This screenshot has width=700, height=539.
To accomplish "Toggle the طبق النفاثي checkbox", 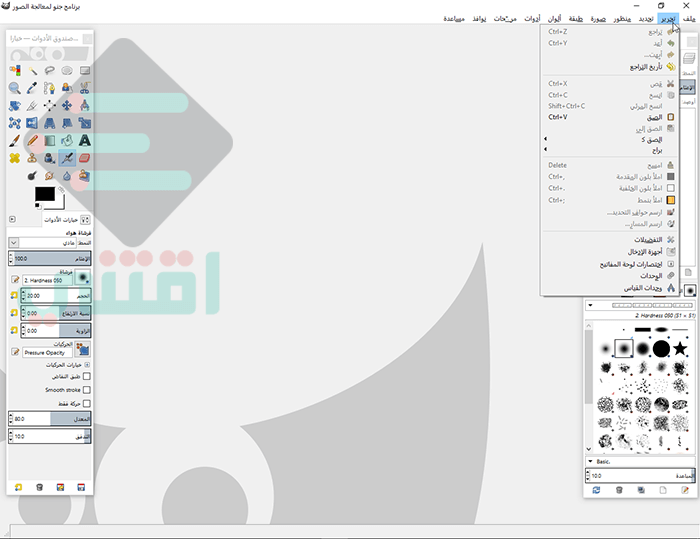I will (x=87, y=376).
